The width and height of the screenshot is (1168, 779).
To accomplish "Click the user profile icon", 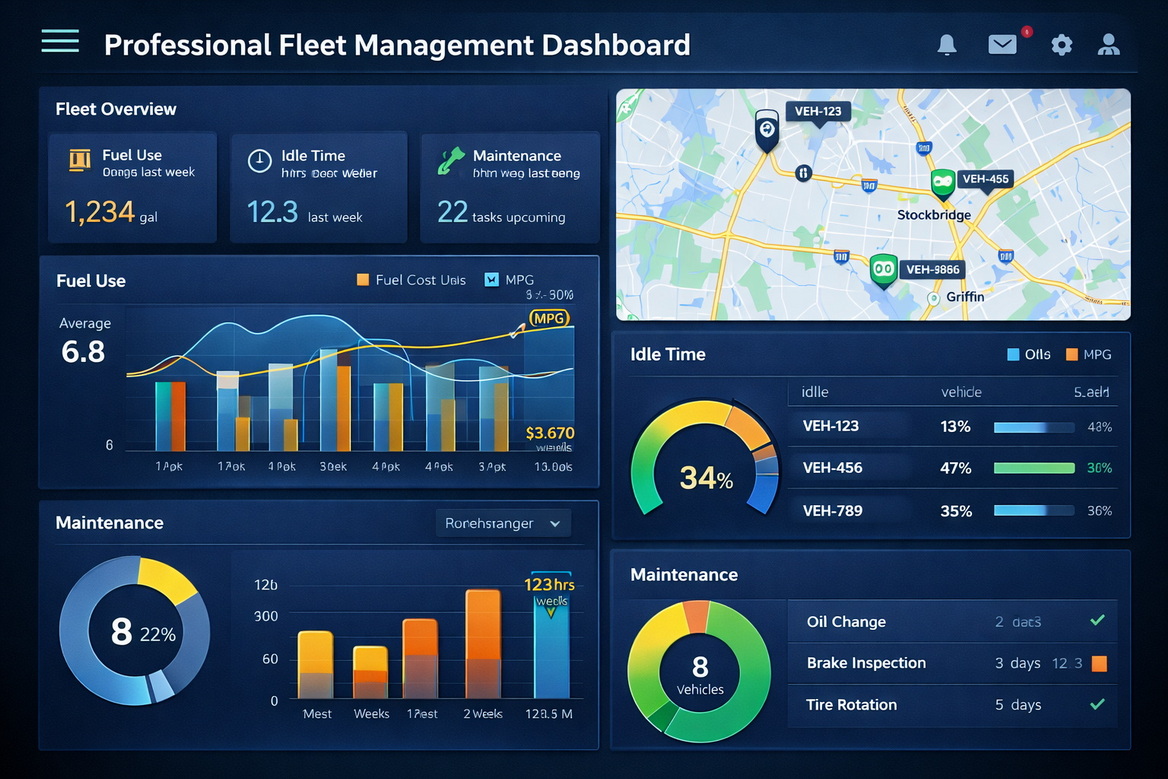I will [1108, 44].
